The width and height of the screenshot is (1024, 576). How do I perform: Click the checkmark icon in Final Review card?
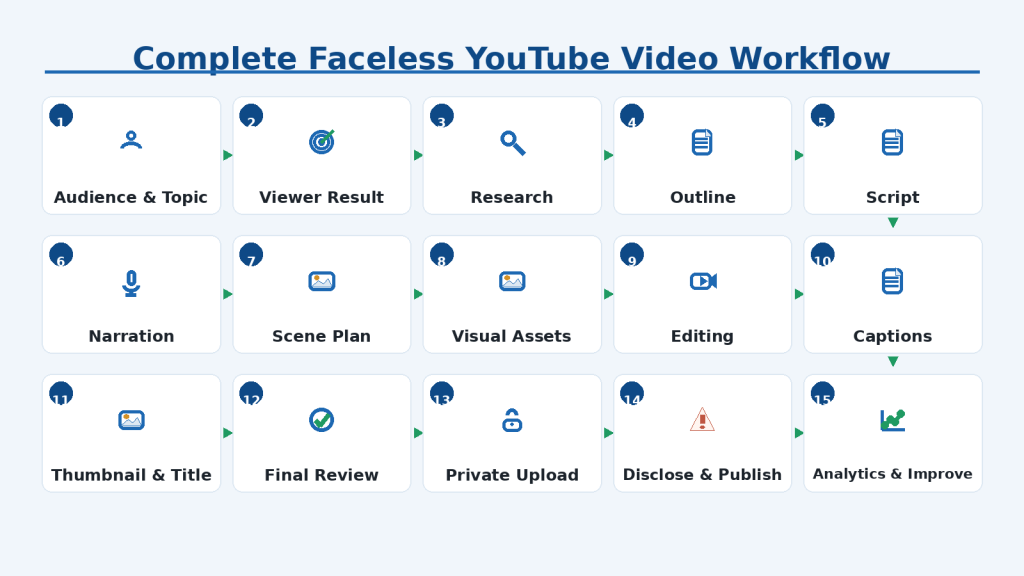[x=322, y=420]
